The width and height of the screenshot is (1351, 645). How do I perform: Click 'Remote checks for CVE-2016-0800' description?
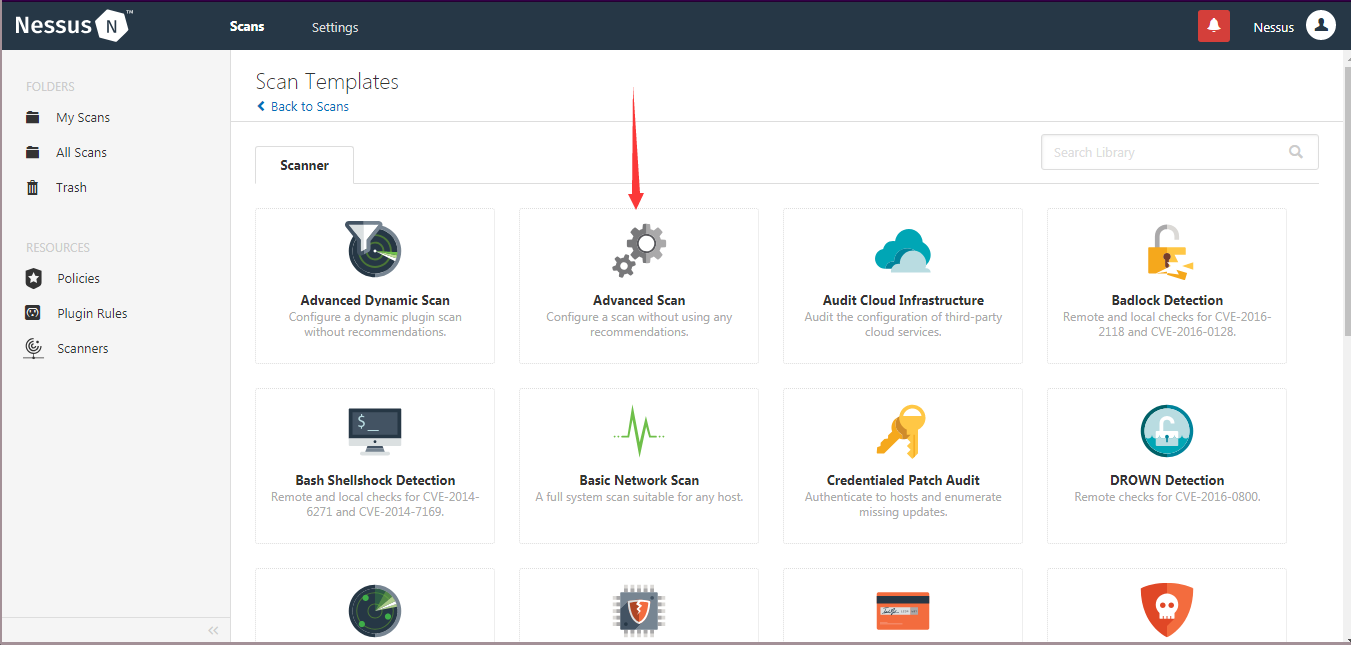point(1167,497)
